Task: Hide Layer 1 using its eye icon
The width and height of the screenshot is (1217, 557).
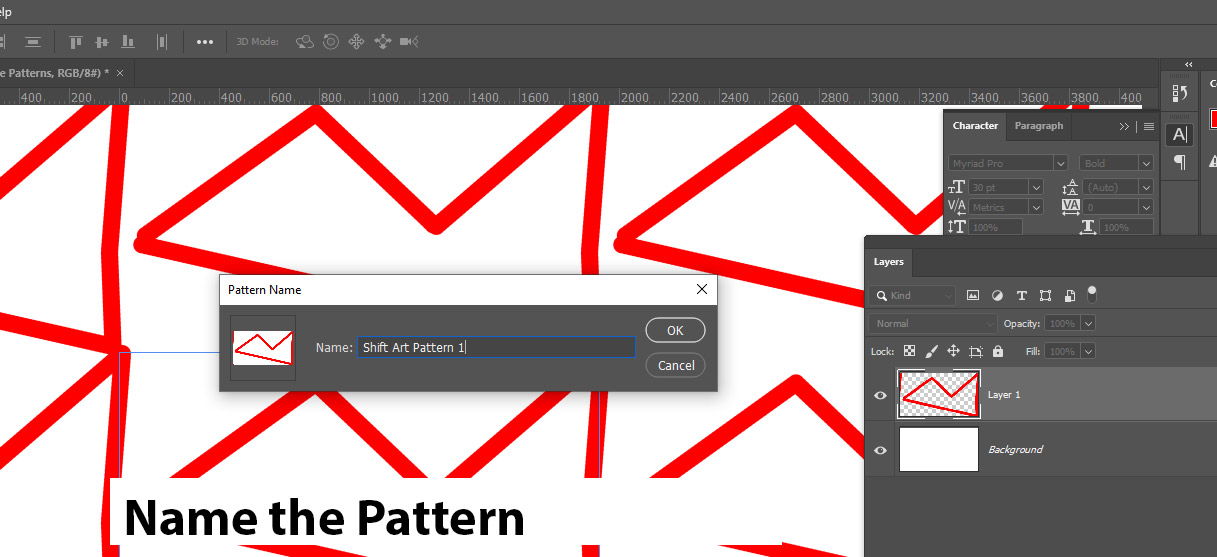Action: pyautogui.click(x=880, y=395)
